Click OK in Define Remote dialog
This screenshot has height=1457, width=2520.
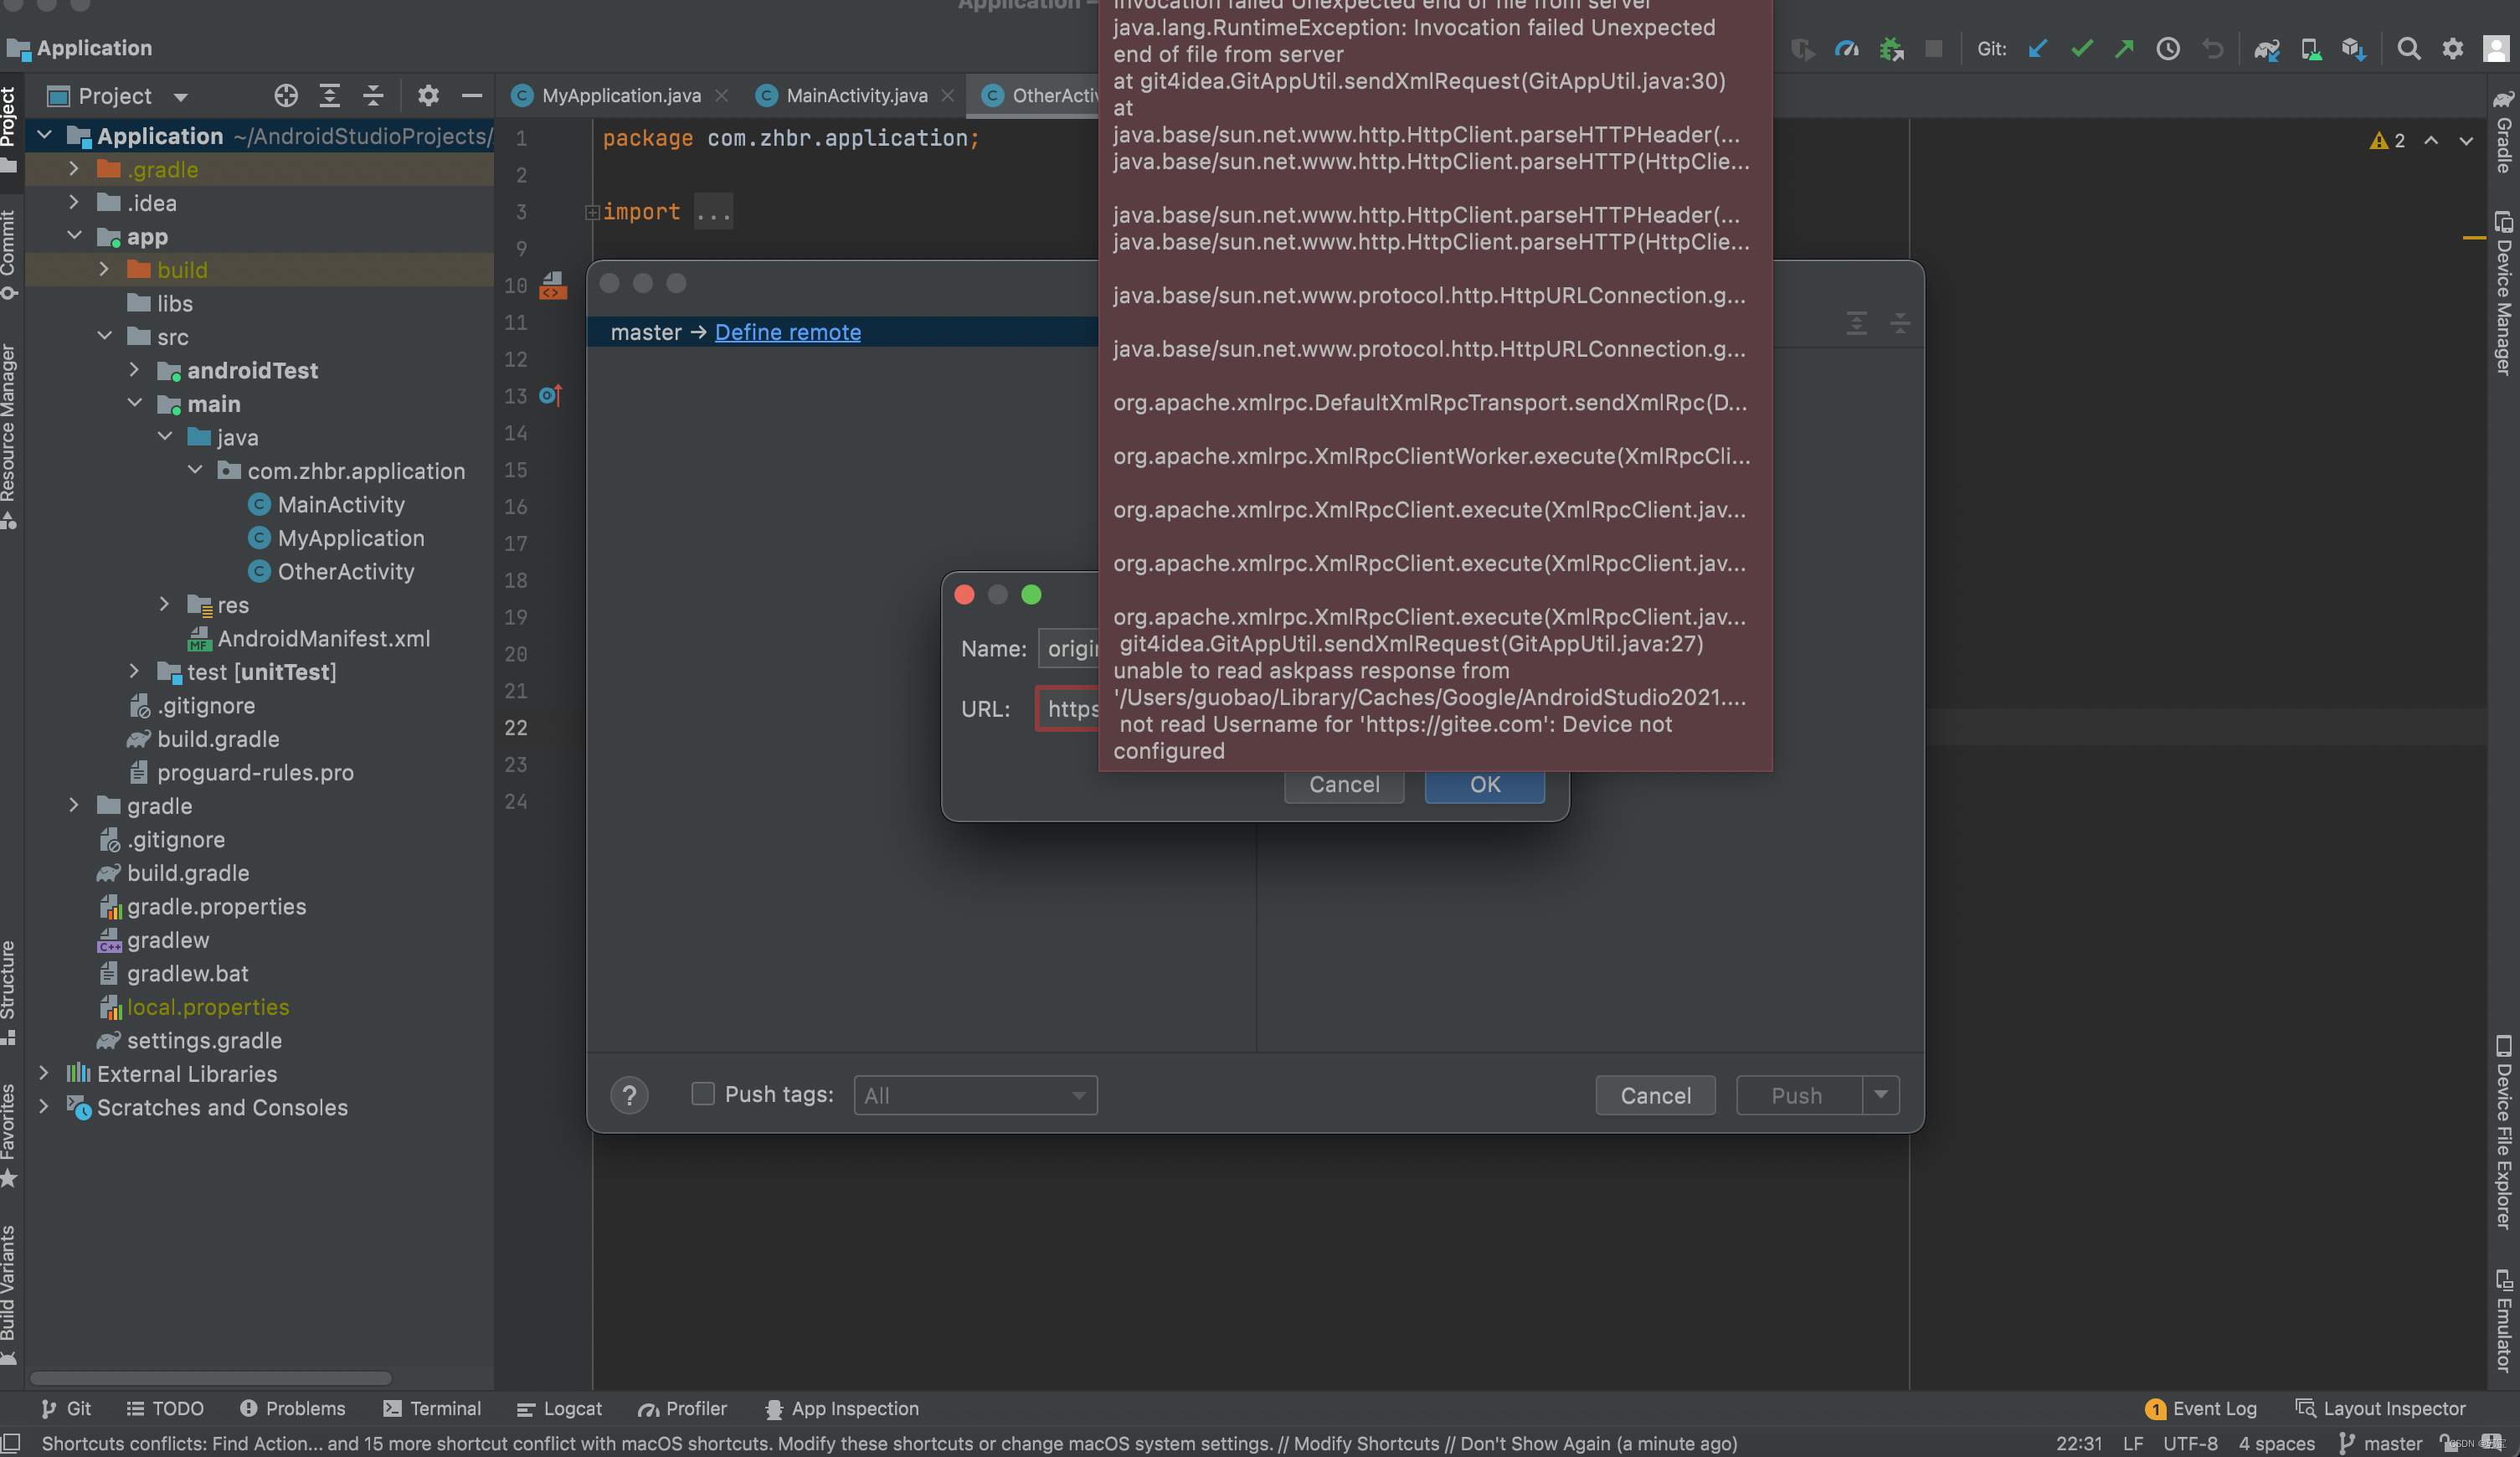pyautogui.click(x=1485, y=785)
